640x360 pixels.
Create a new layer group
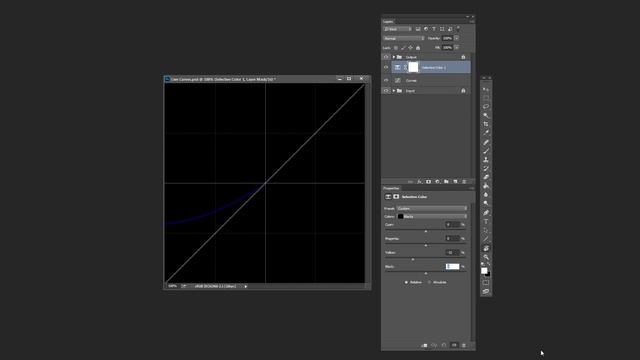point(446,182)
